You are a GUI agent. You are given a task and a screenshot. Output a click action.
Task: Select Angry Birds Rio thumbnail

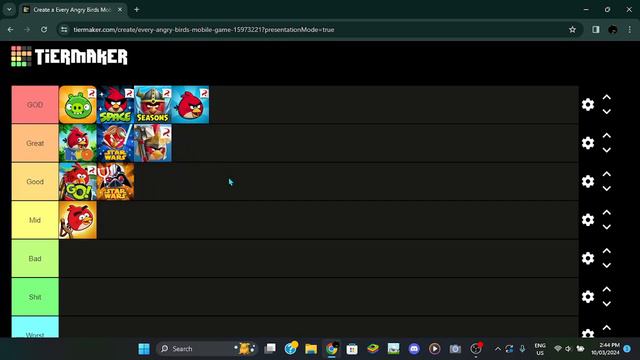(78, 143)
